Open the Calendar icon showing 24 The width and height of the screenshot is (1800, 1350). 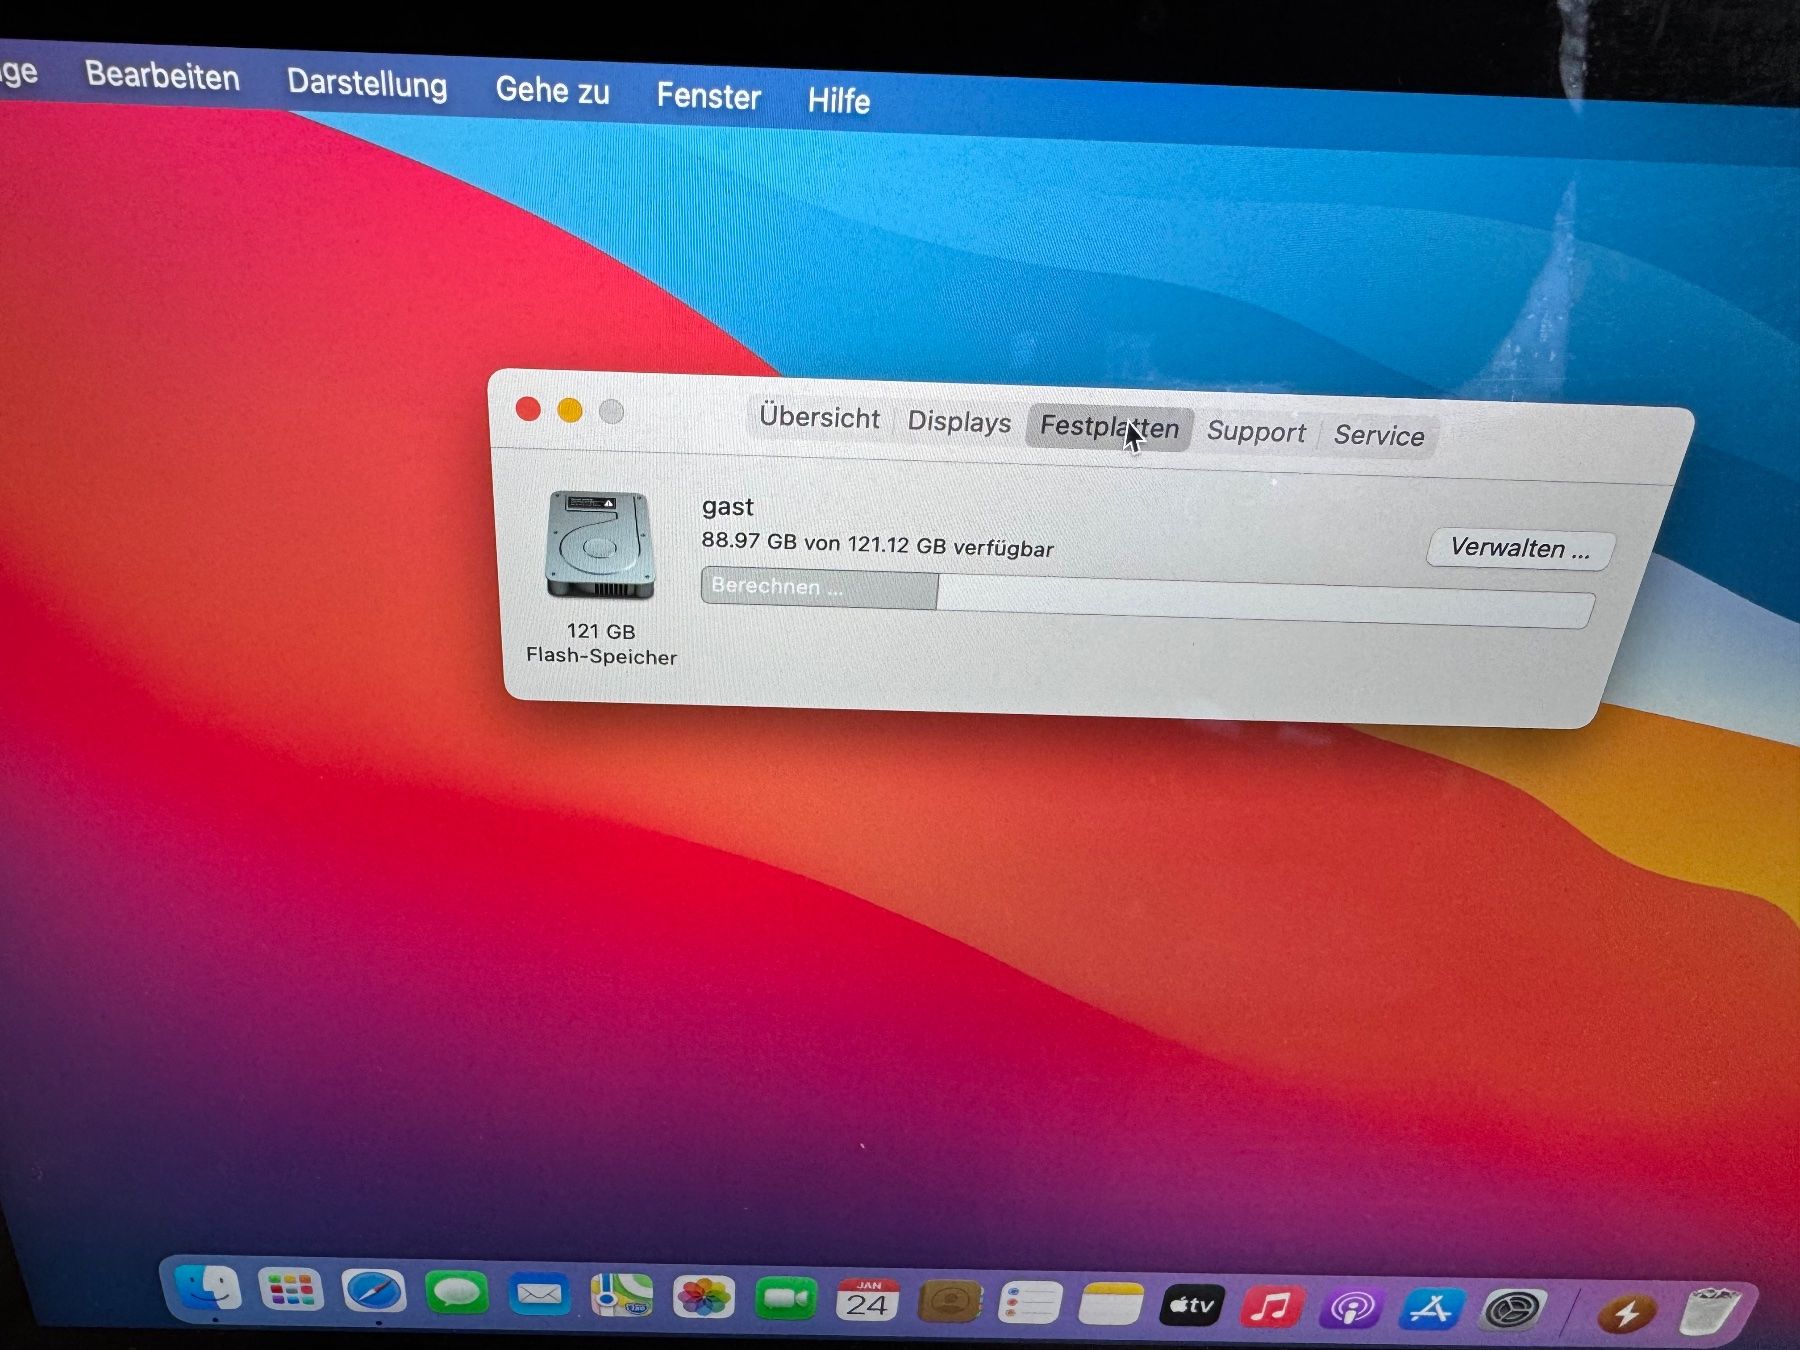click(867, 1301)
